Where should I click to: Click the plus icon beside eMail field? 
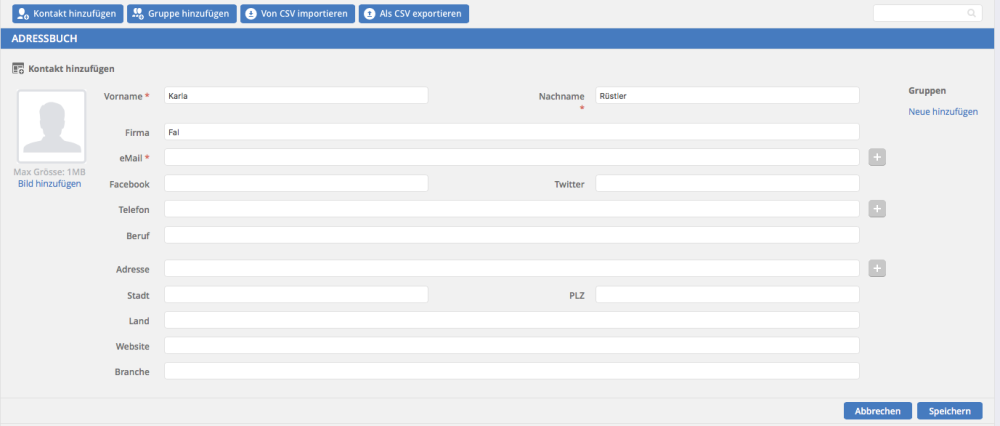point(878,156)
